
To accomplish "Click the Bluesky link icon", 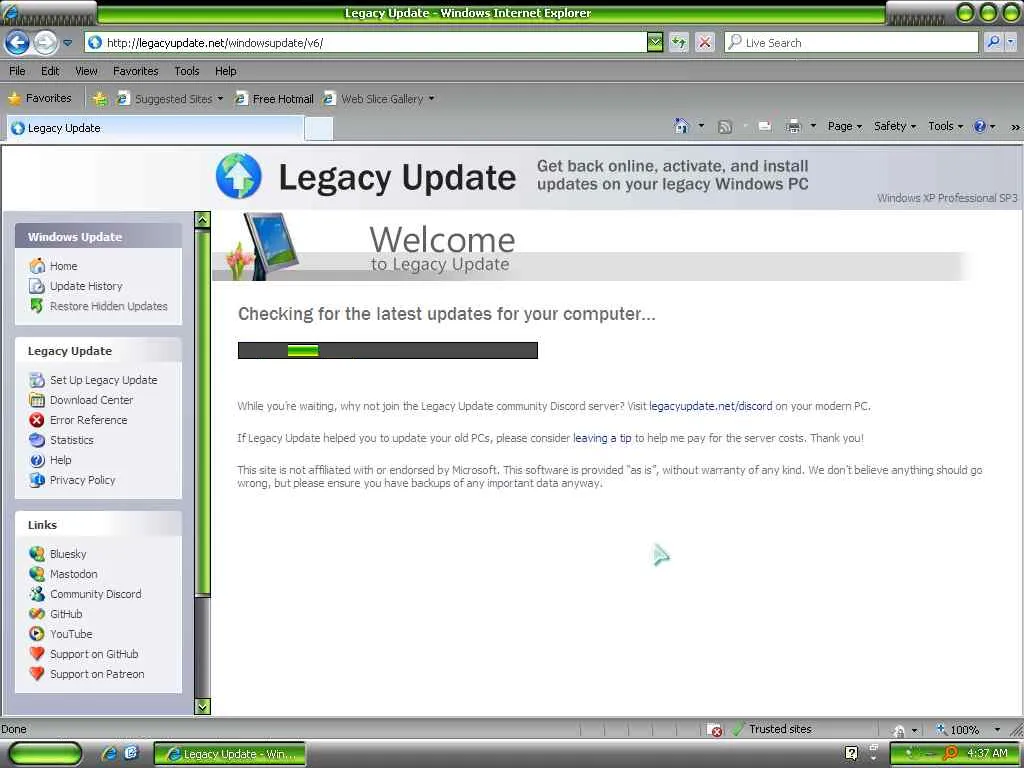I will pos(37,554).
